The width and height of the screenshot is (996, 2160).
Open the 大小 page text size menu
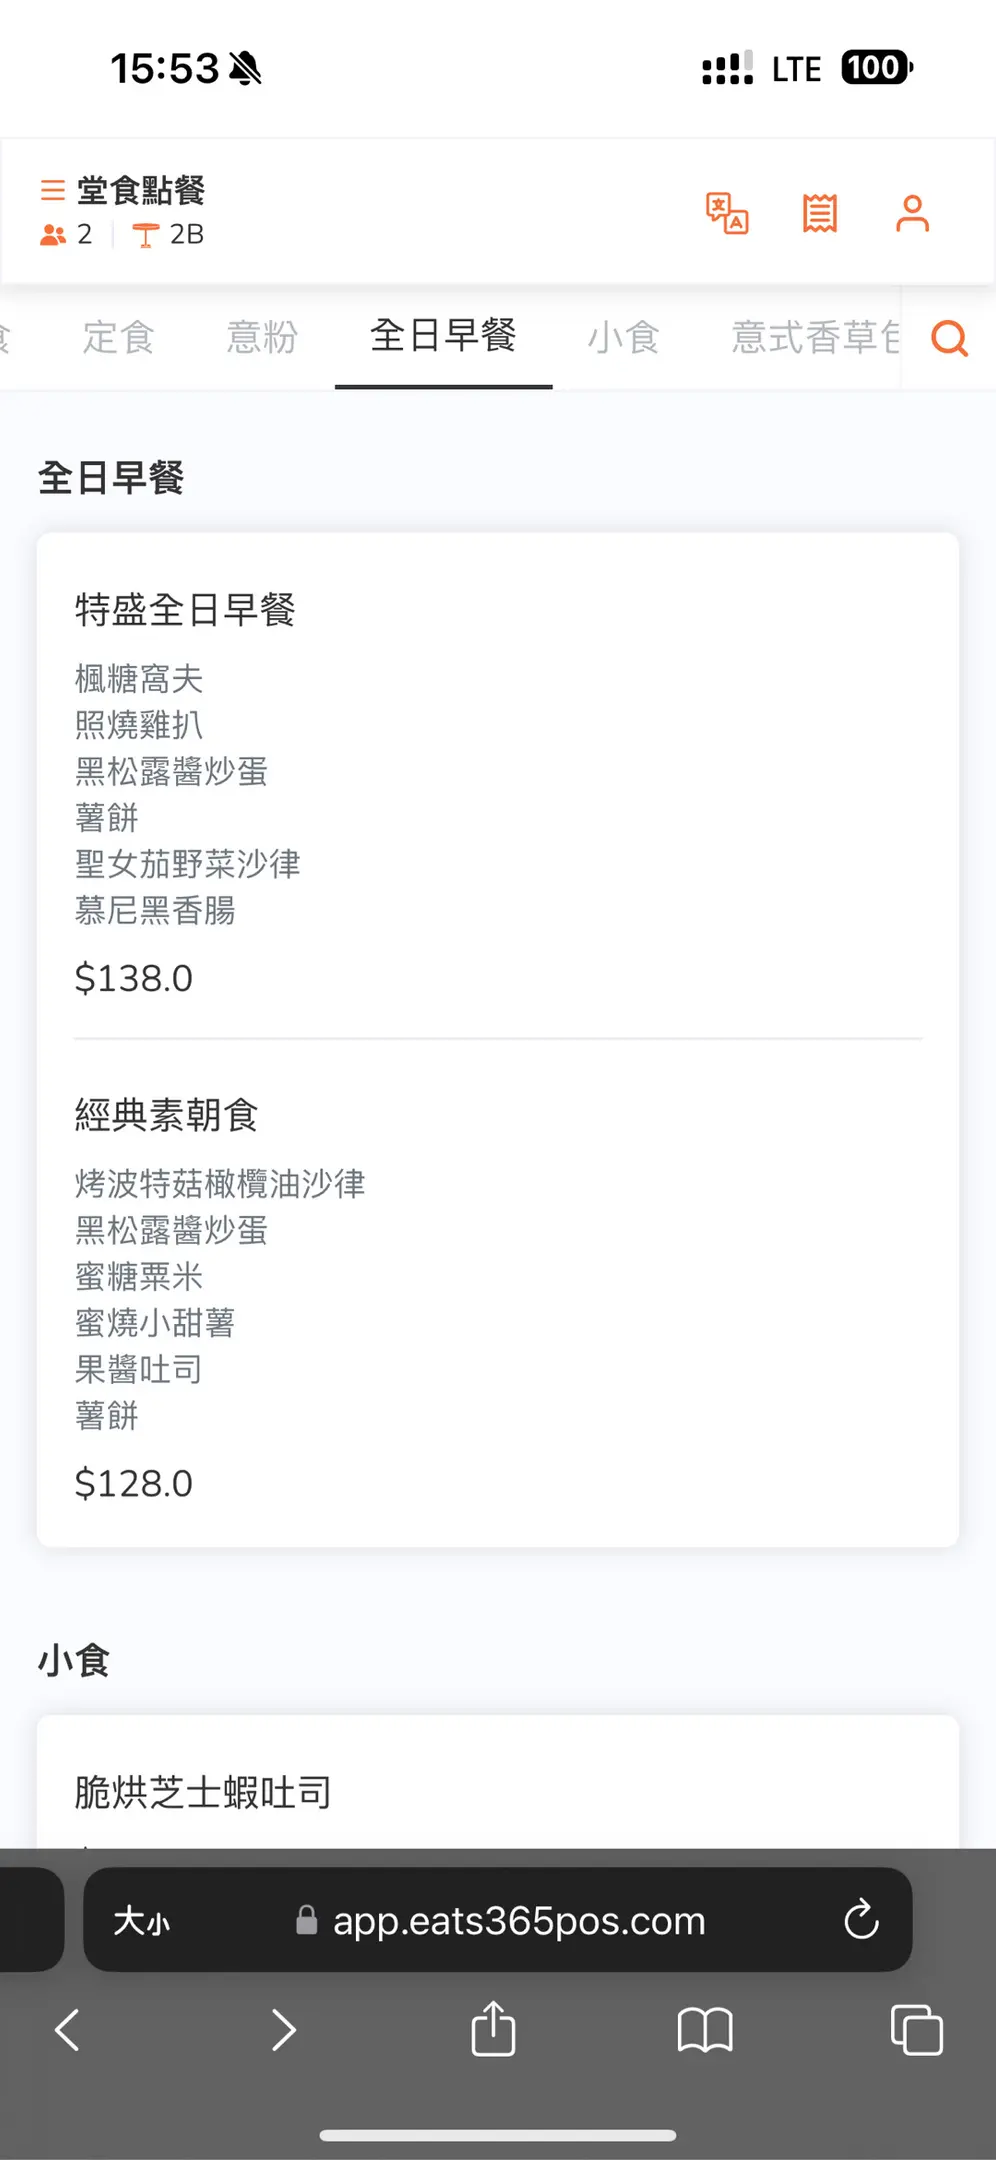pos(142,1920)
